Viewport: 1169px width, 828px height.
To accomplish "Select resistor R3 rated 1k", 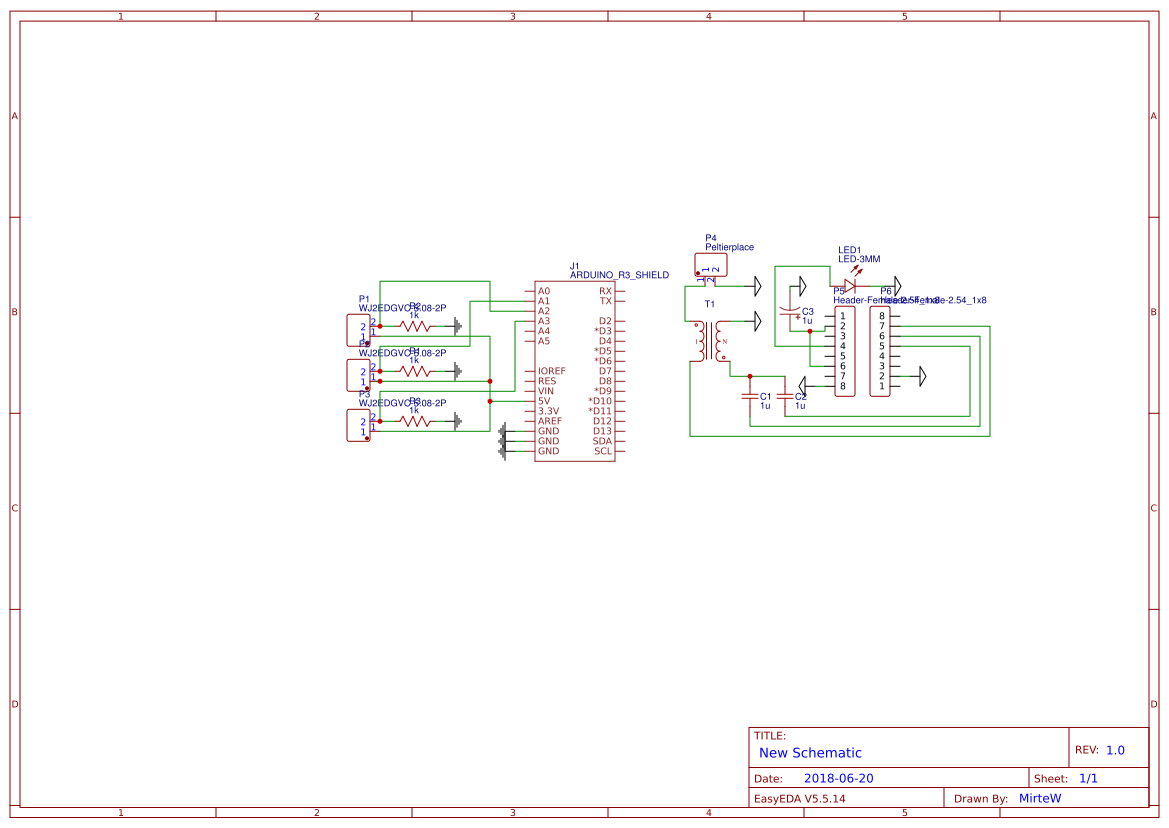I will (415, 325).
